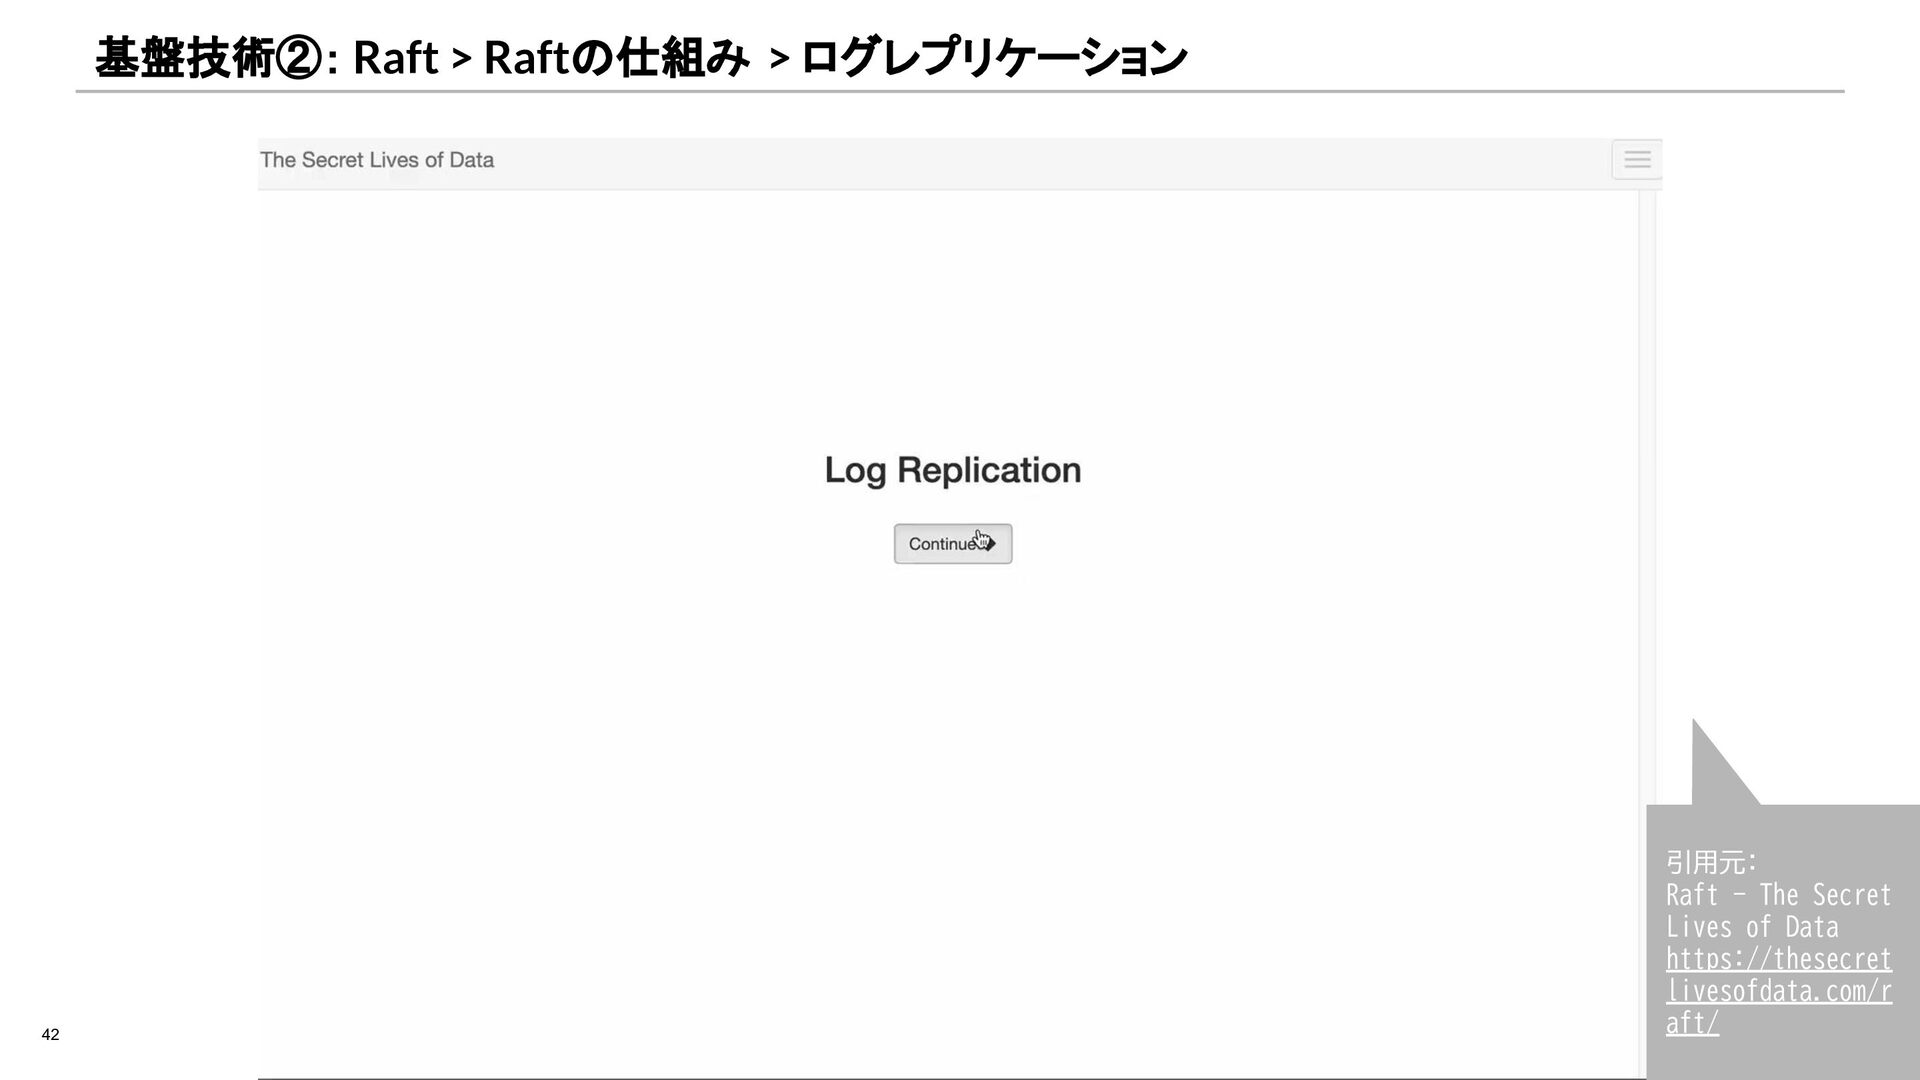Open The Secret Lives of Data link
The image size is (1920, 1080).
pyautogui.click(x=377, y=160)
